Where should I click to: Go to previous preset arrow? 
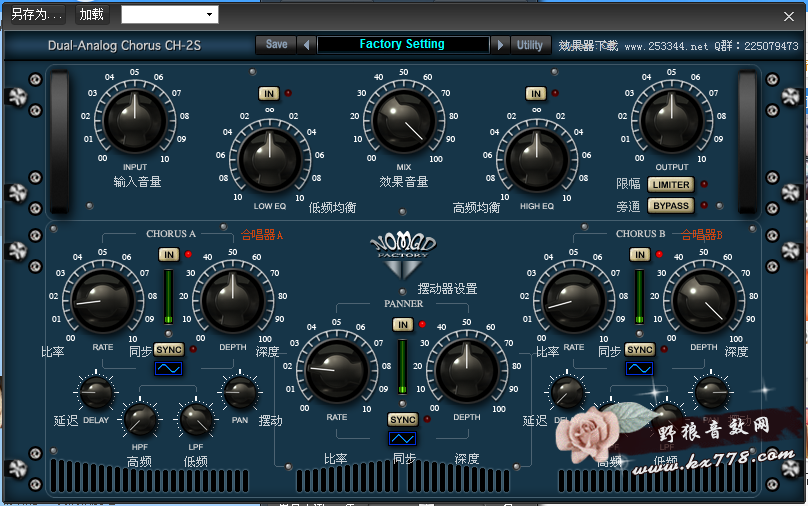306,45
